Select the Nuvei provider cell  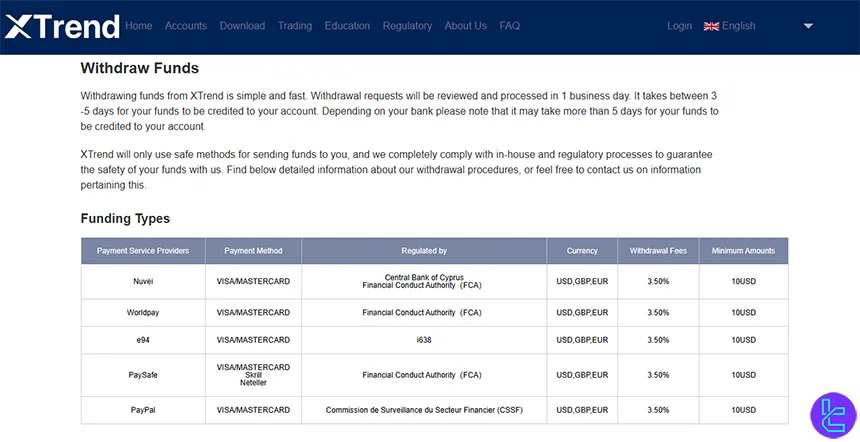143,281
